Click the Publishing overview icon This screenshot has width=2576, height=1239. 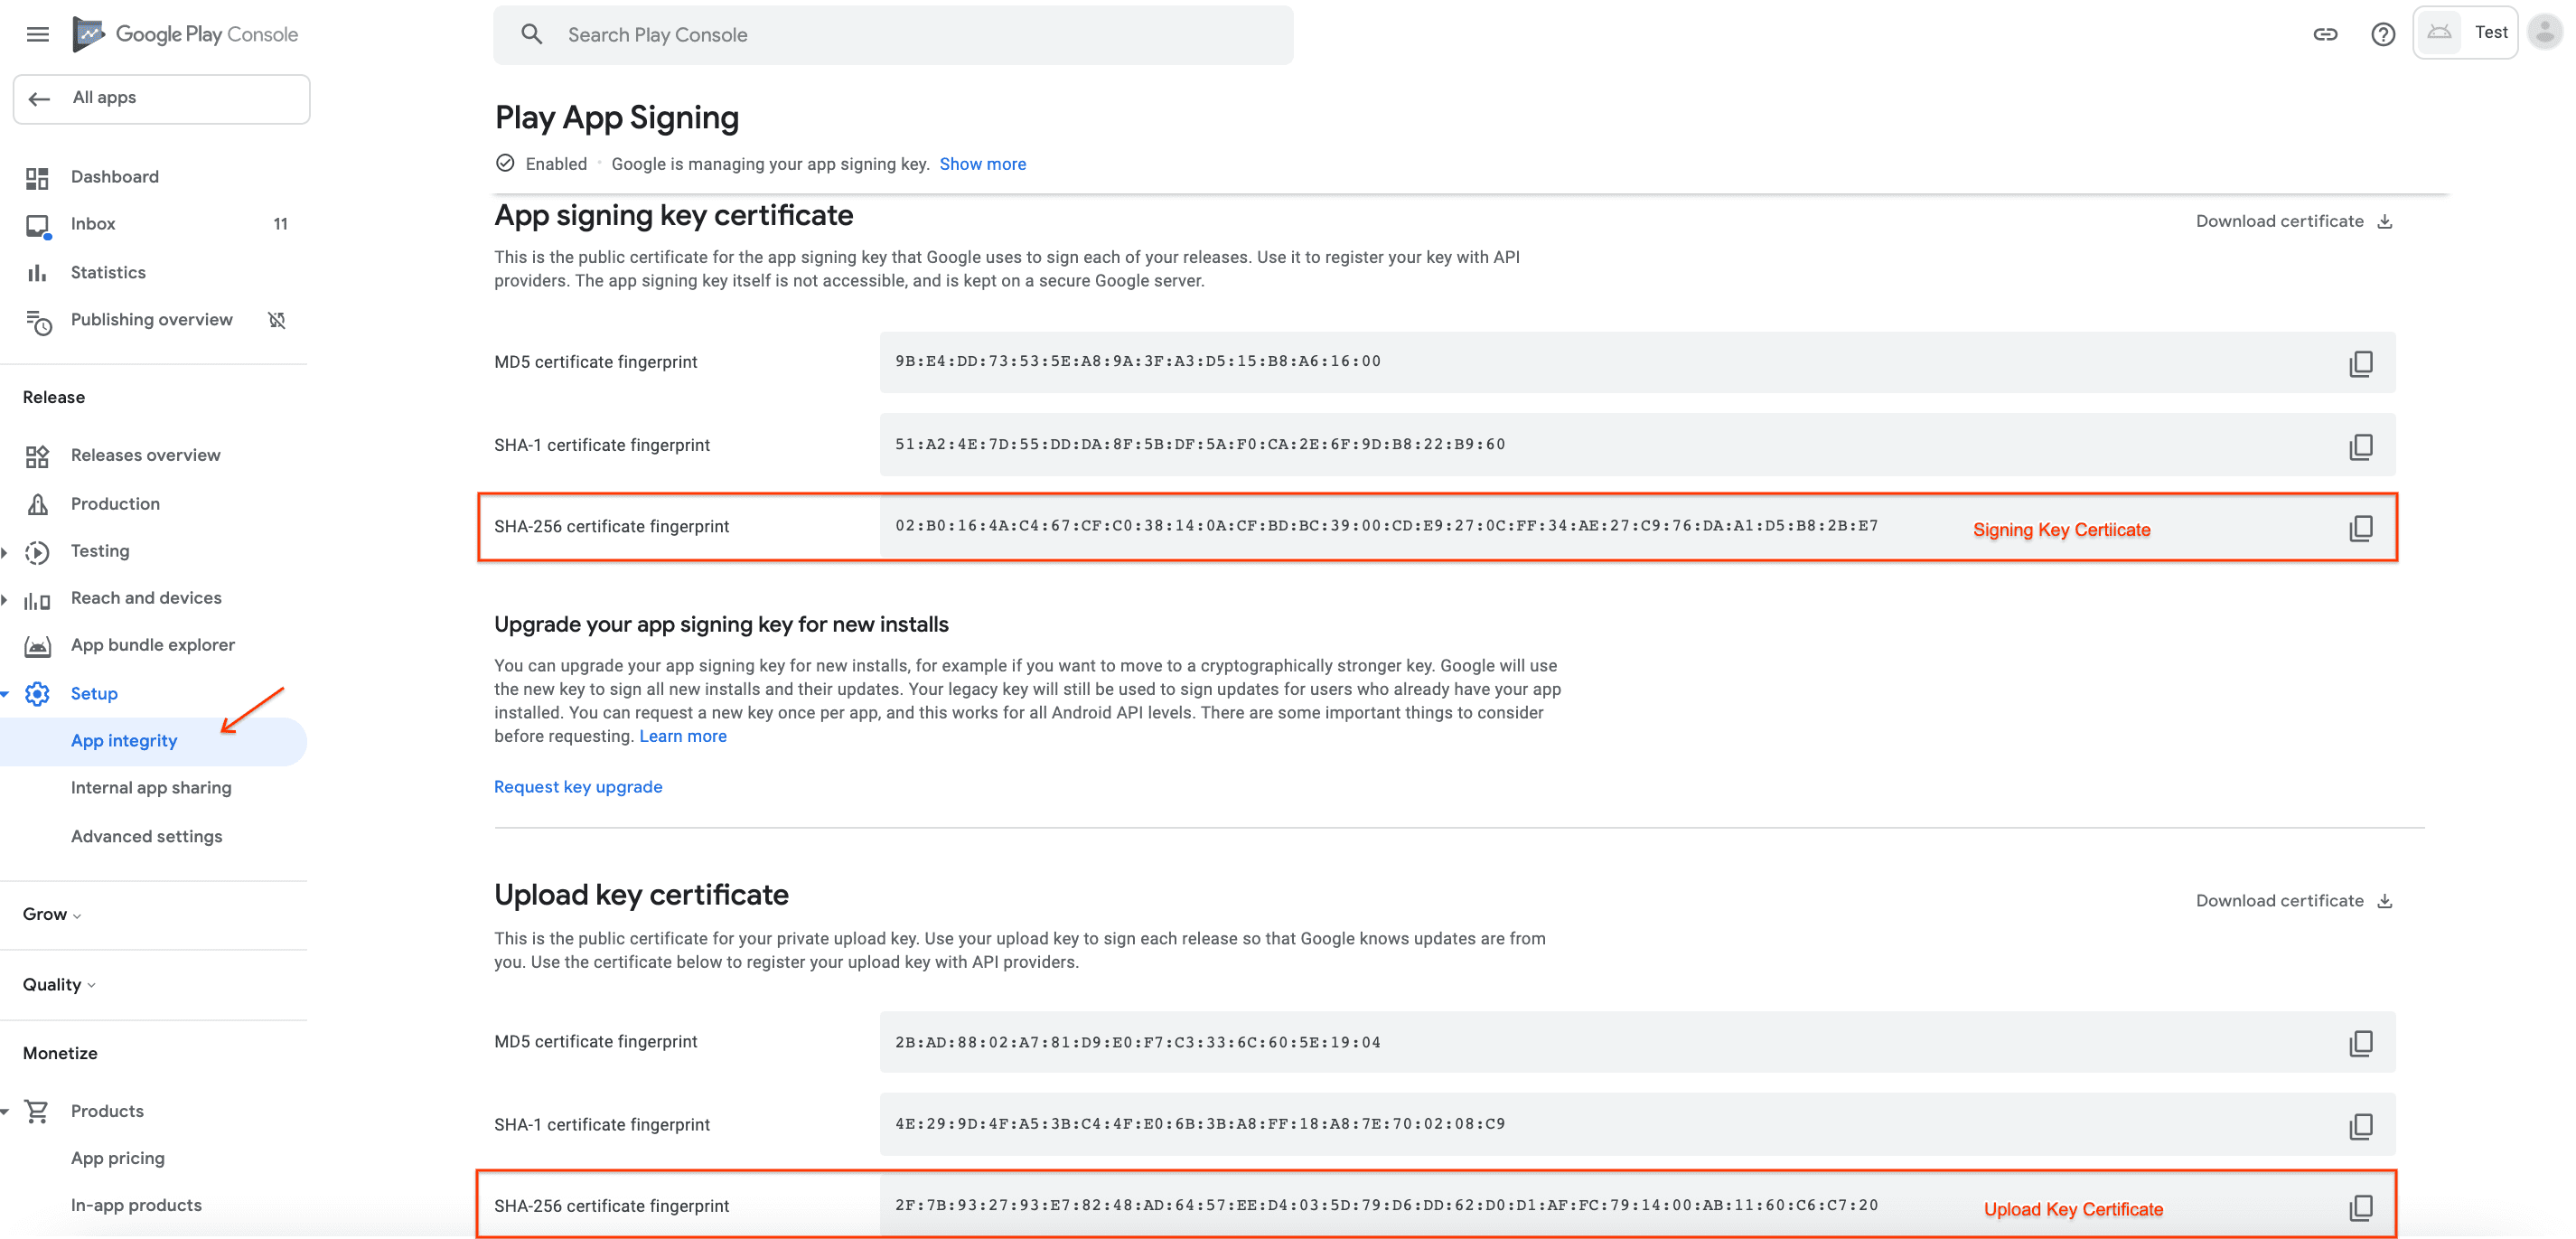41,319
